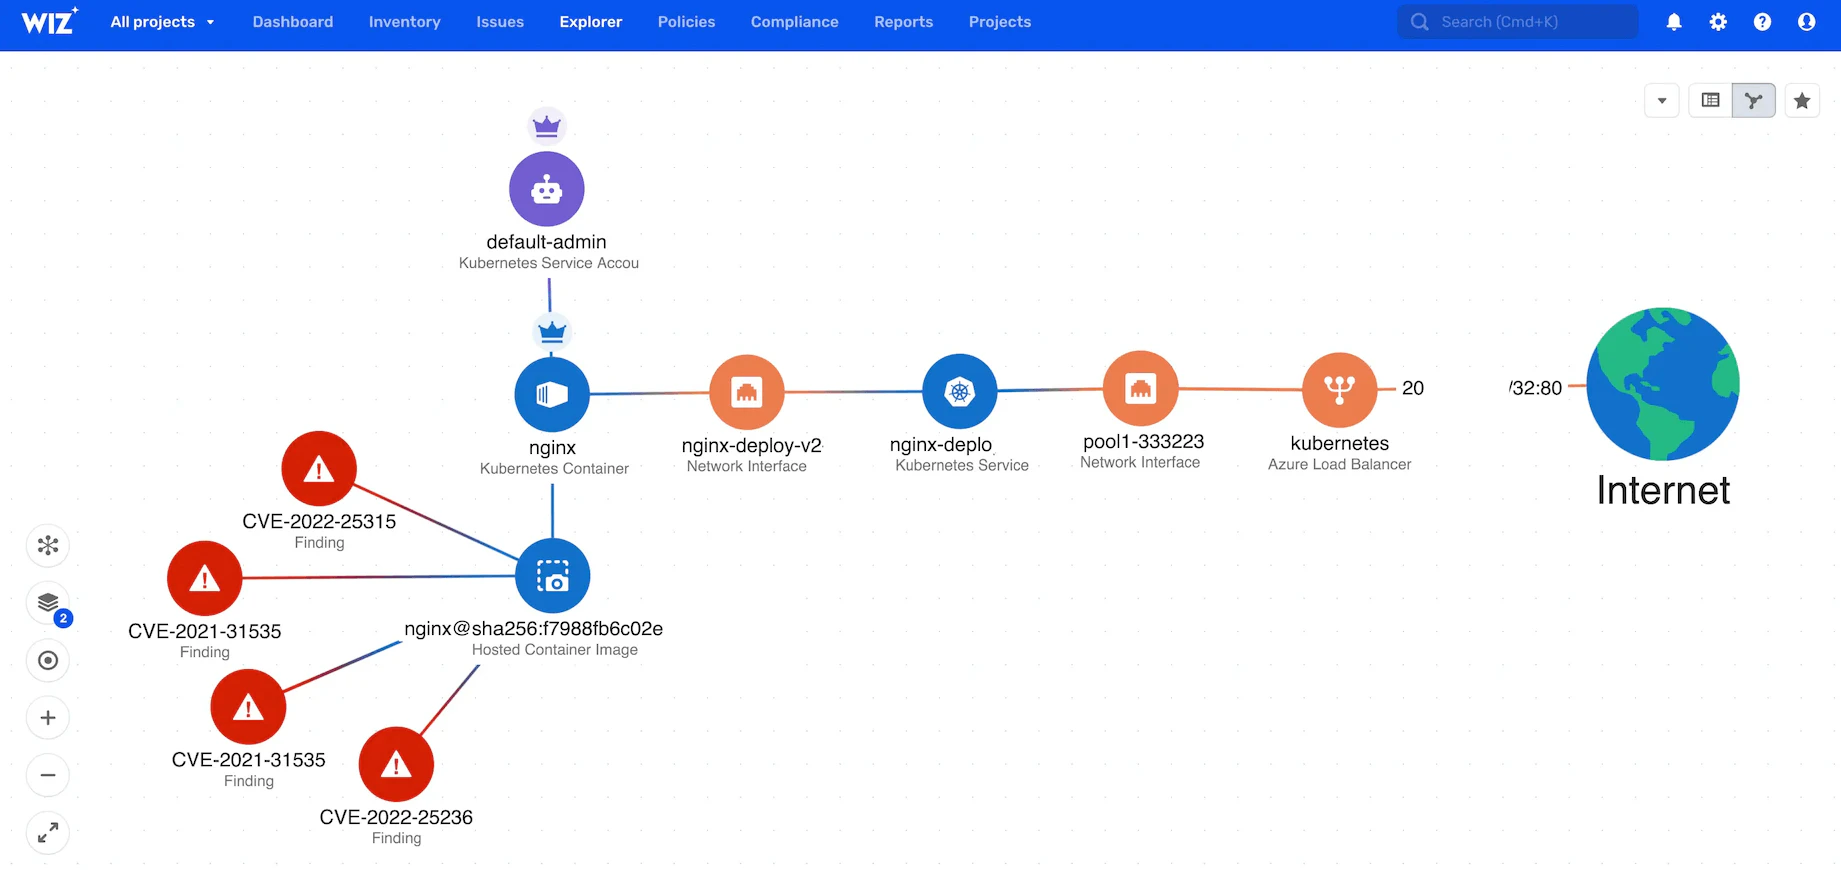
Task: Click the crown badge above nginx container
Action: (x=552, y=331)
